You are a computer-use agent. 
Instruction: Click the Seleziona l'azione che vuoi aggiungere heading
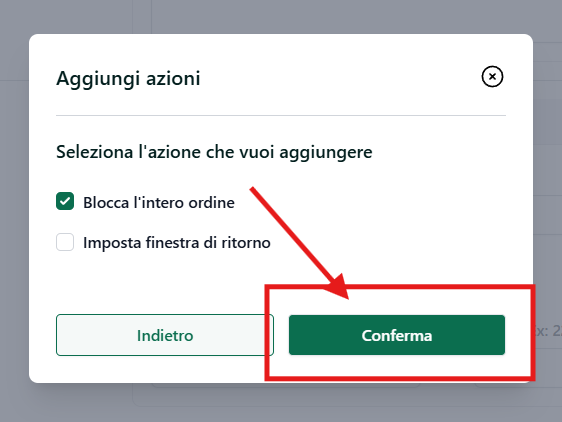(214, 152)
